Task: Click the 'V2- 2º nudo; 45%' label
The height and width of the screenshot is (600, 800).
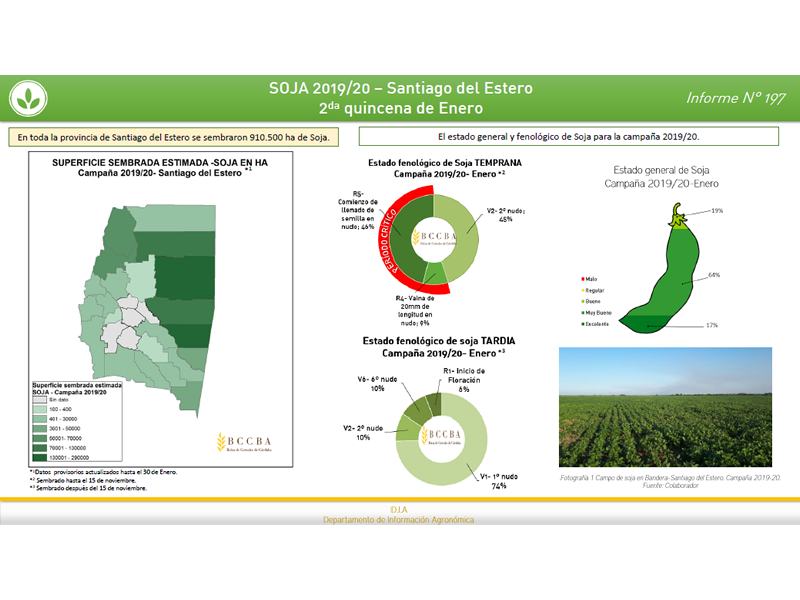Action: point(506,215)
